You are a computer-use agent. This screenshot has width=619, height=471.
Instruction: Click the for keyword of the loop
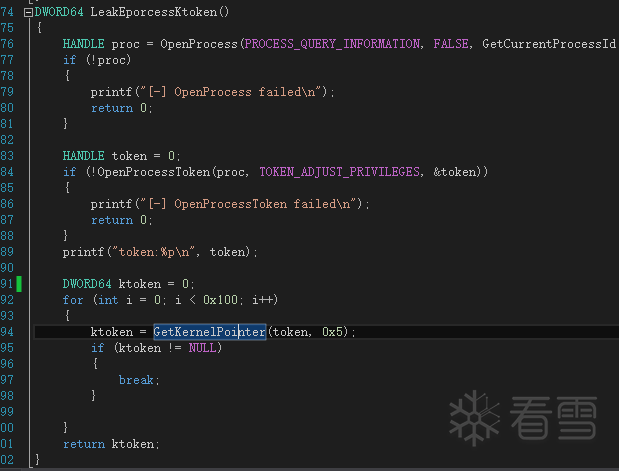coord(73,300)
